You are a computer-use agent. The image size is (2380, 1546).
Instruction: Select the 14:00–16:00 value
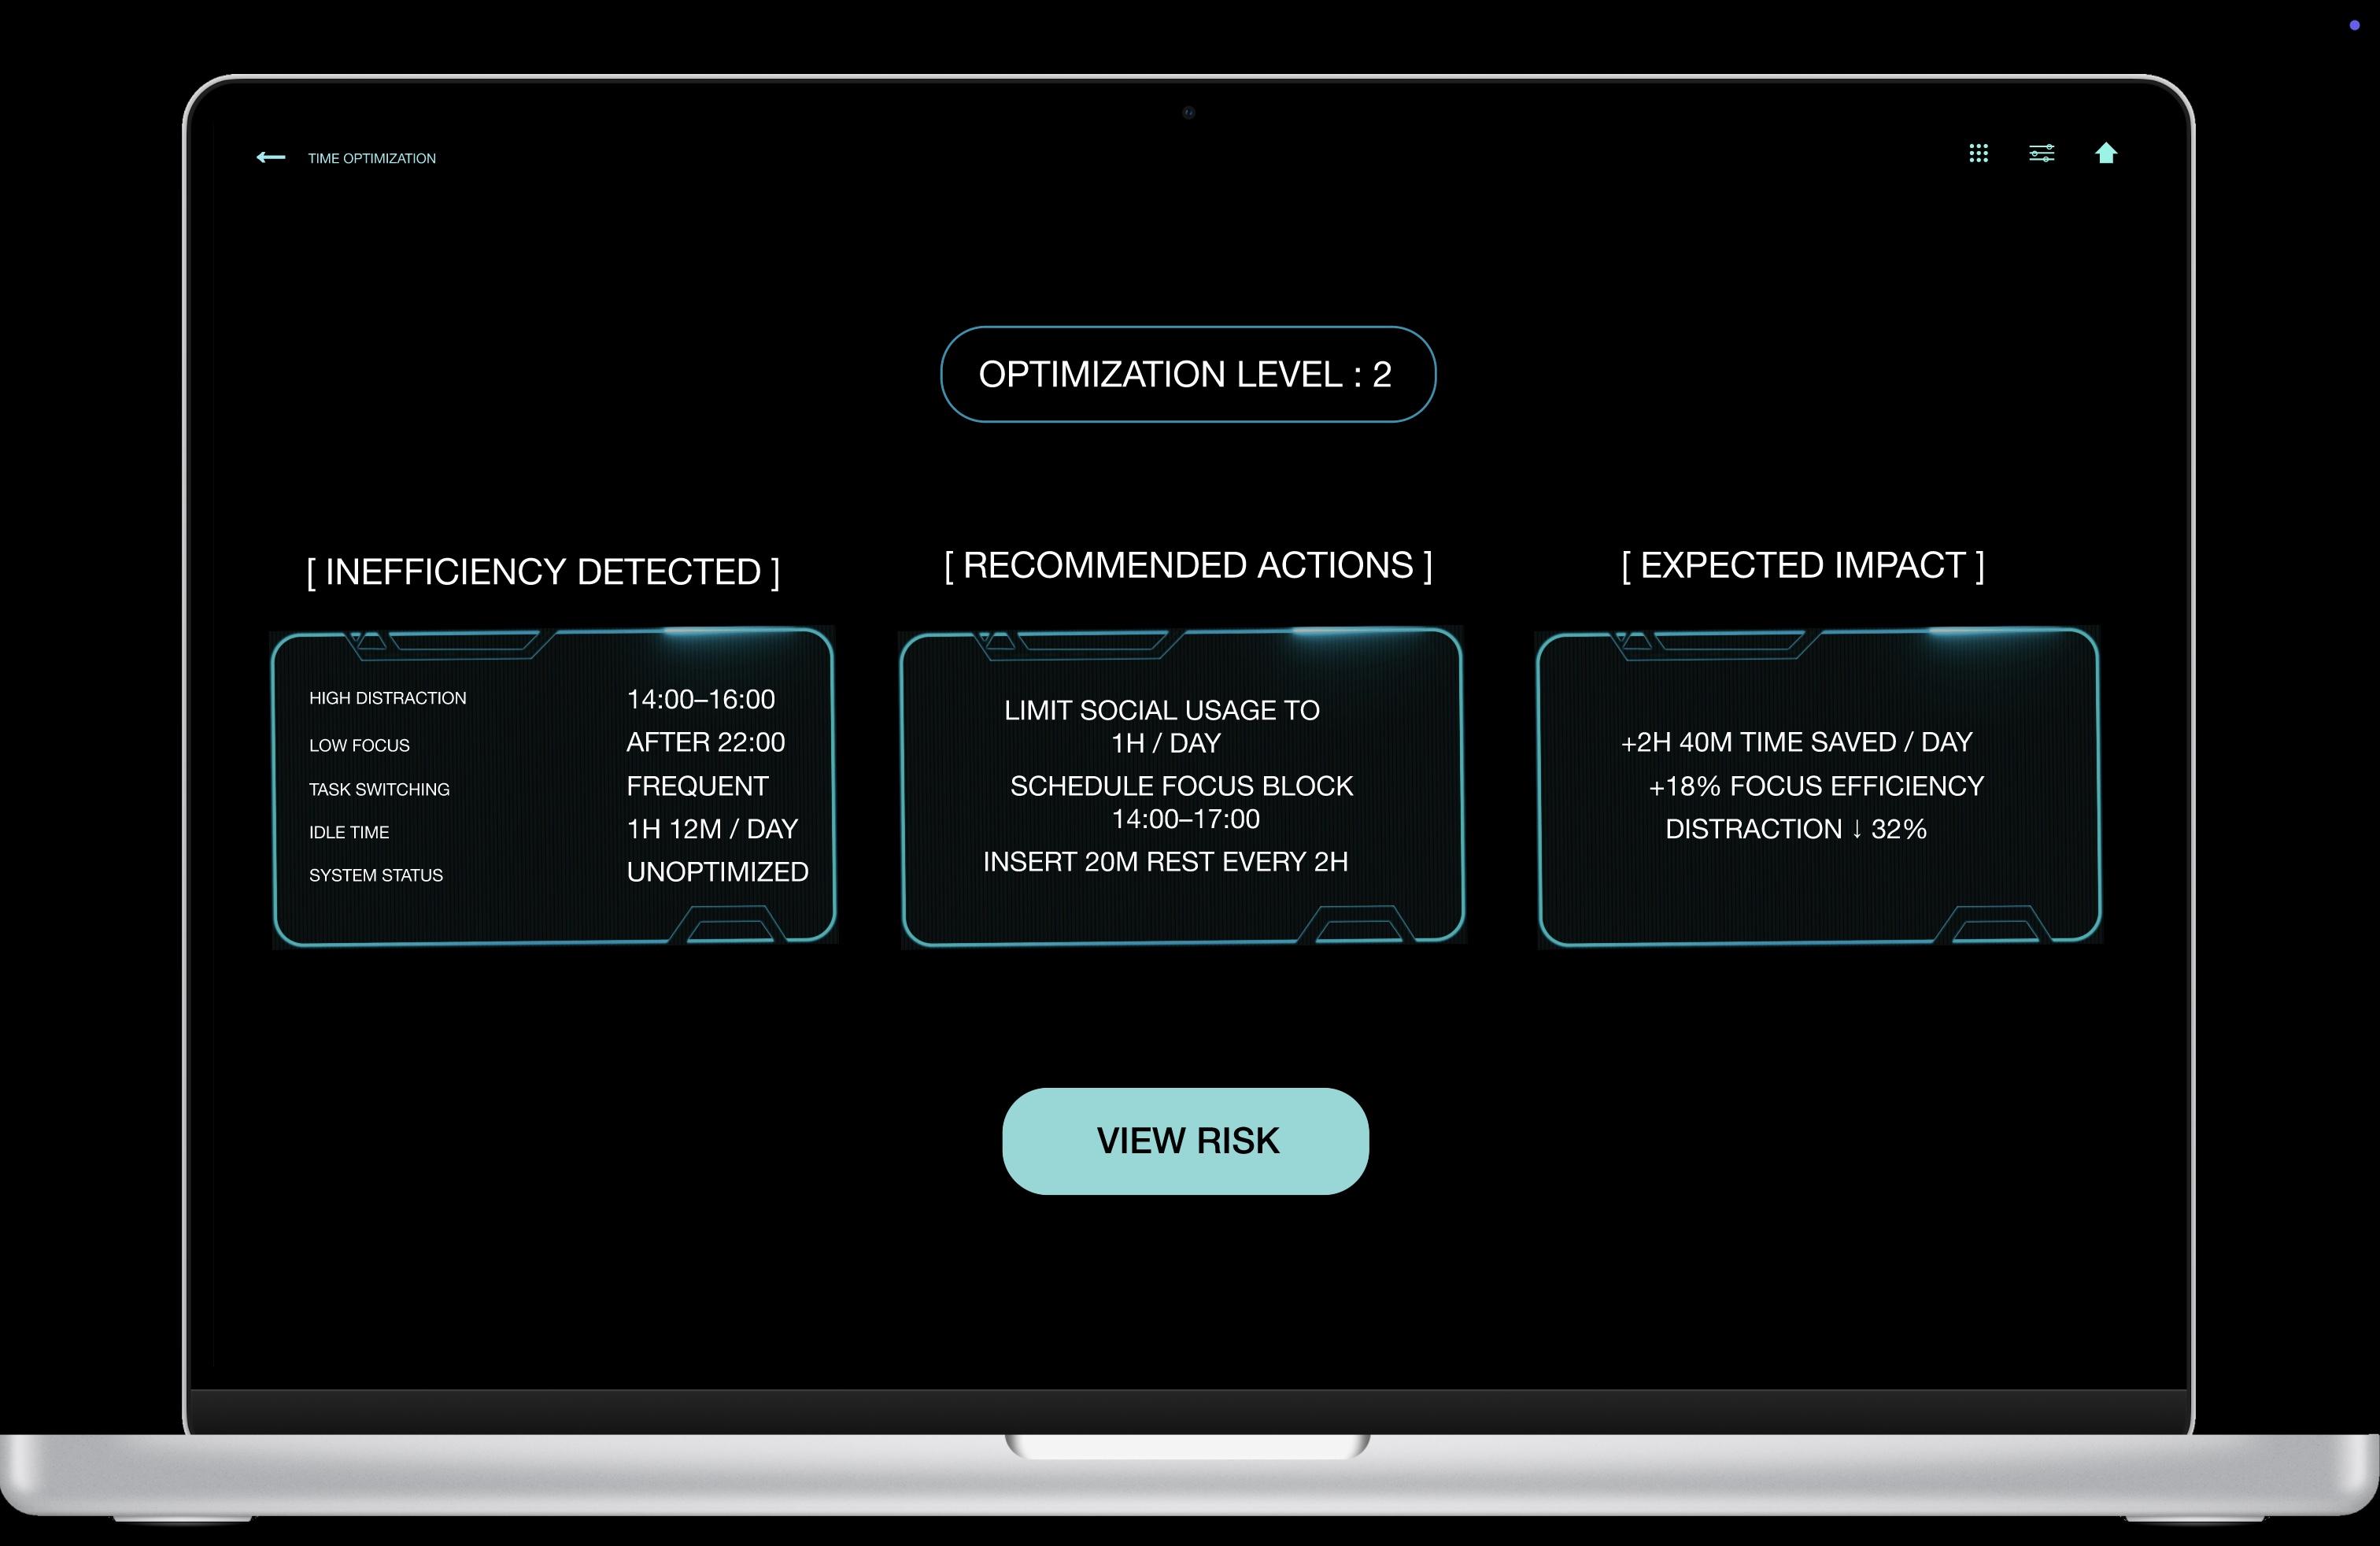[701, 699]
